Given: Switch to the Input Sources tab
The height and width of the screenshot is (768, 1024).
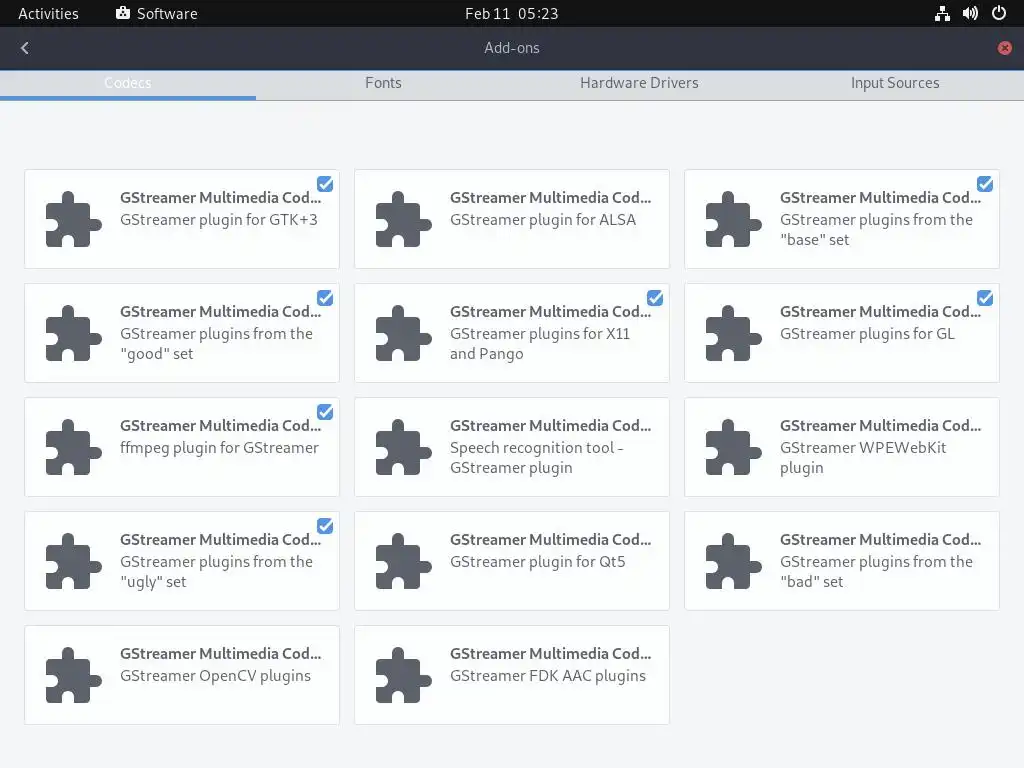Looking at the screenshot, I should click(x=895, y=84).
